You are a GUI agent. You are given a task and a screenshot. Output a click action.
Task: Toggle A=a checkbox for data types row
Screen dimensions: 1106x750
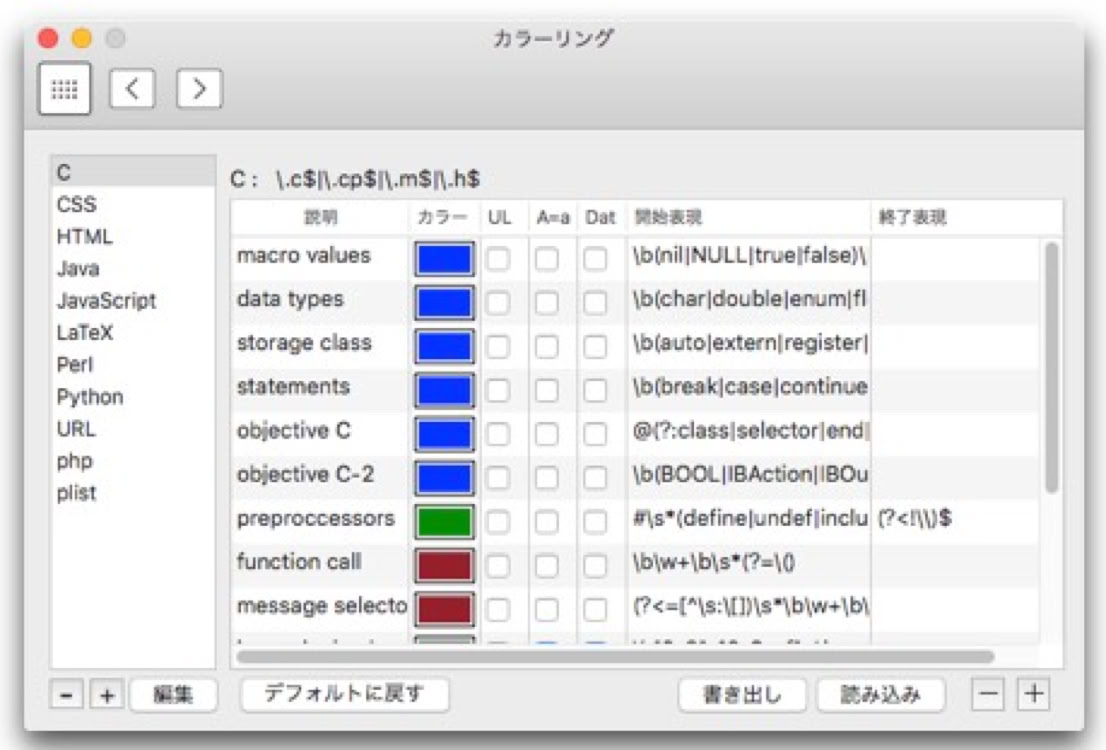[x=546, y=302]
